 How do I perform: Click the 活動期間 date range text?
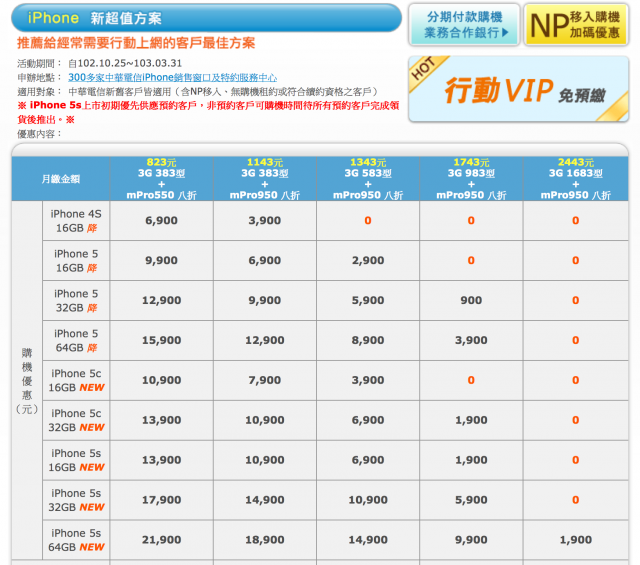click(125, 63)
